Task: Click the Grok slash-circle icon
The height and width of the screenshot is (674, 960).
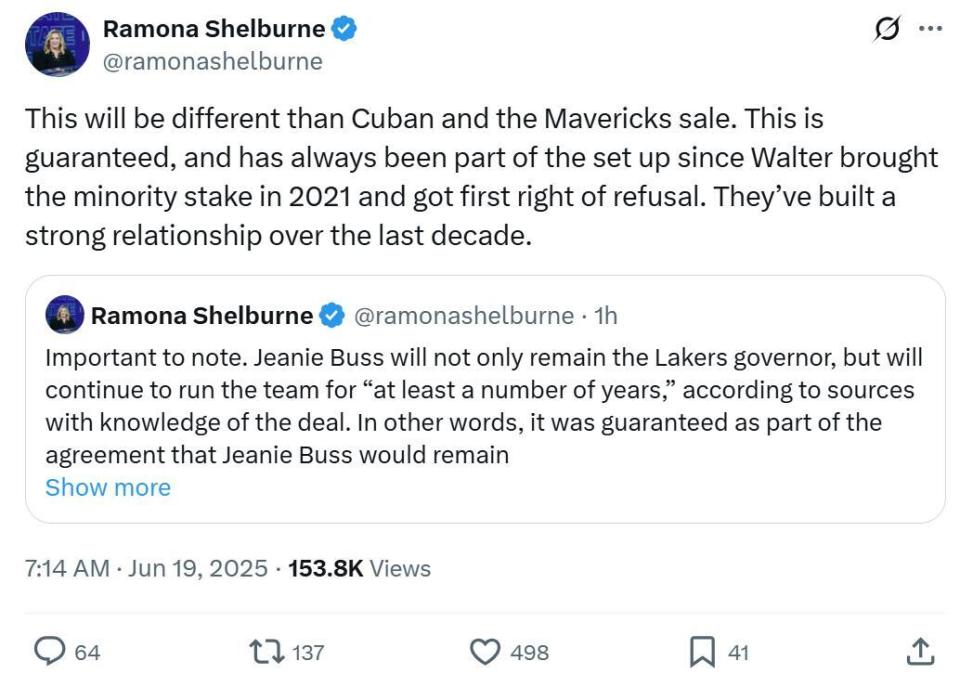Action: [887, 31]
